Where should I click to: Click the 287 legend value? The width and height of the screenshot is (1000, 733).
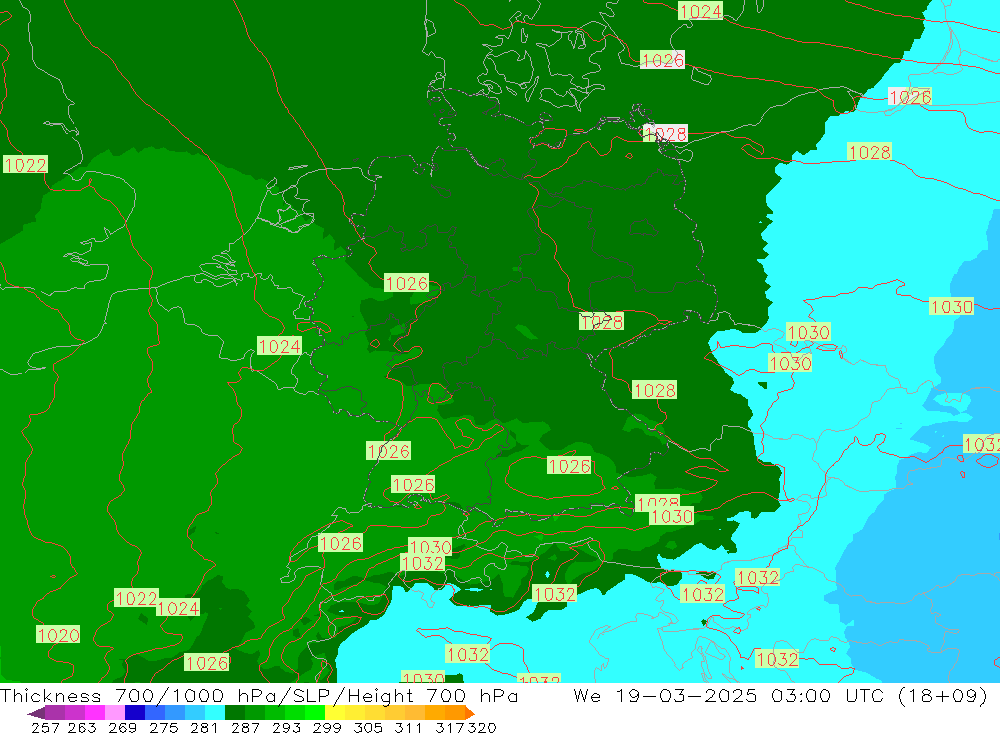coord(245,727)
